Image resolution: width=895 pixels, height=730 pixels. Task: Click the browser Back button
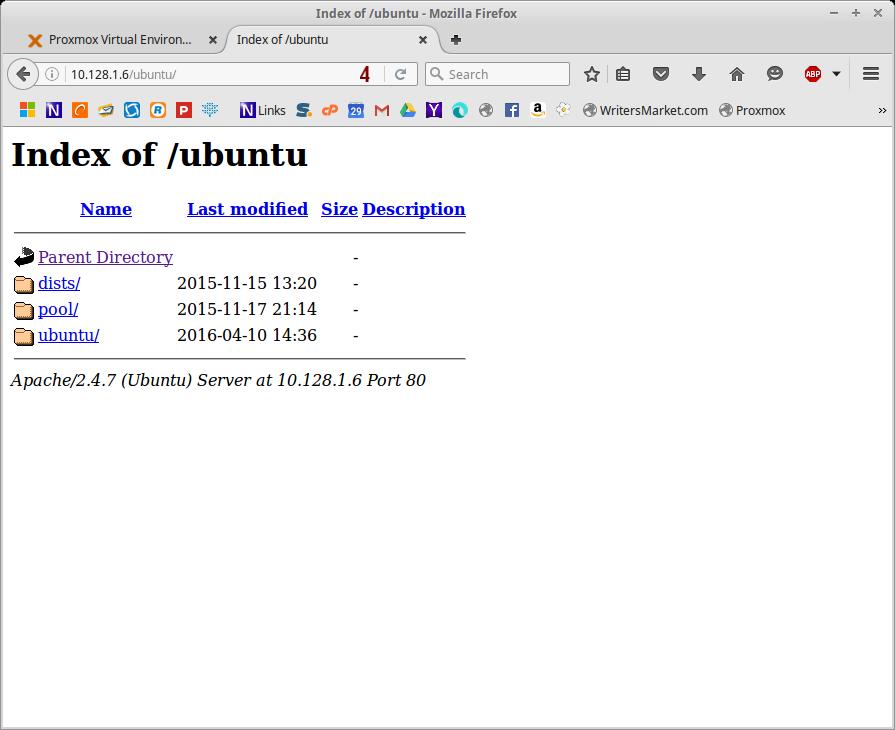(23, 74)
